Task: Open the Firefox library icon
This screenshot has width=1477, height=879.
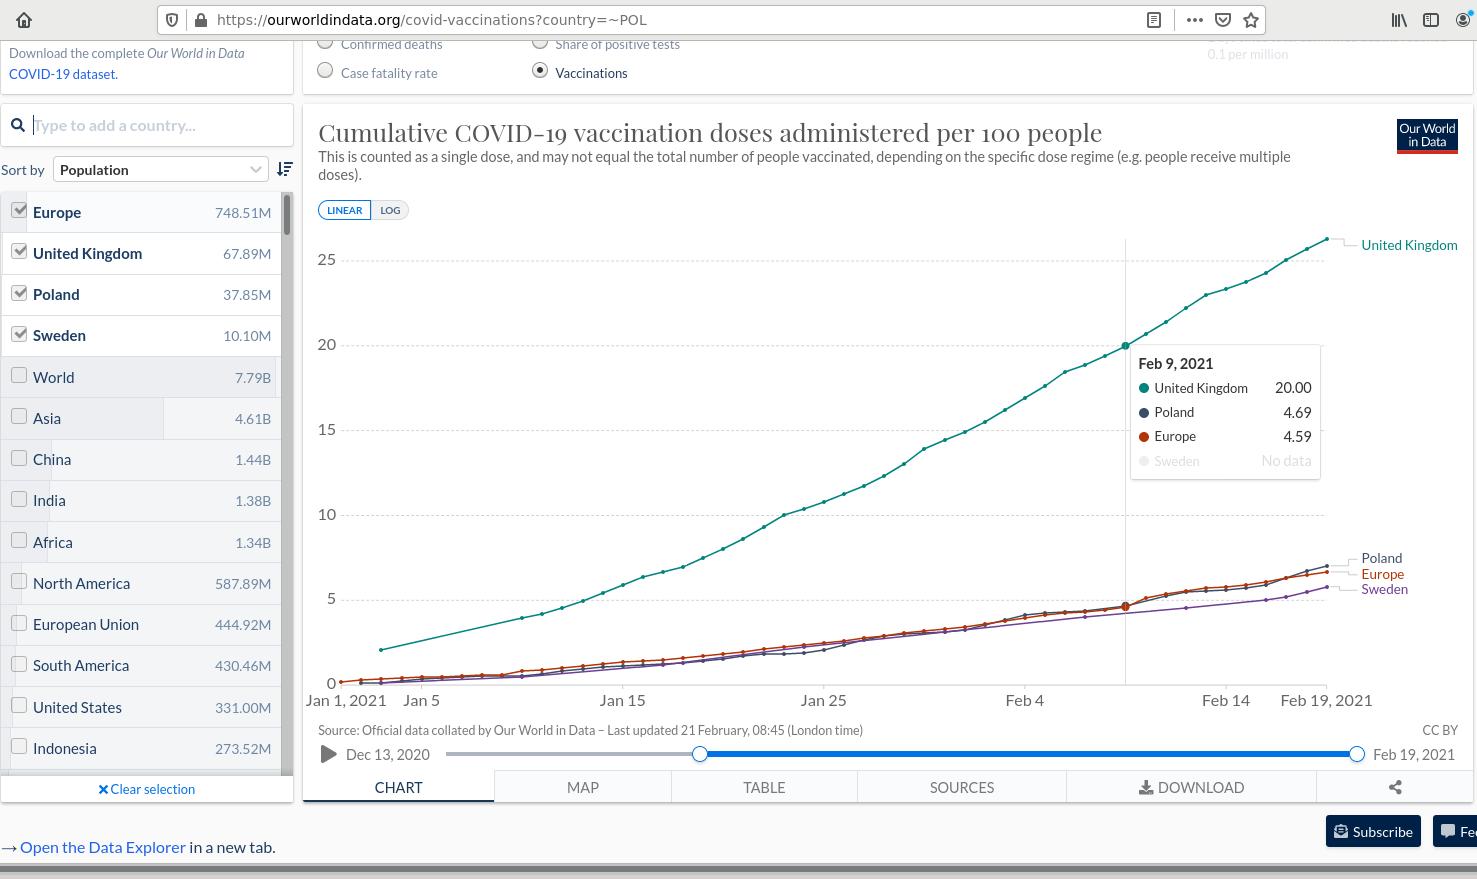Action: [x=1399, y=19]
